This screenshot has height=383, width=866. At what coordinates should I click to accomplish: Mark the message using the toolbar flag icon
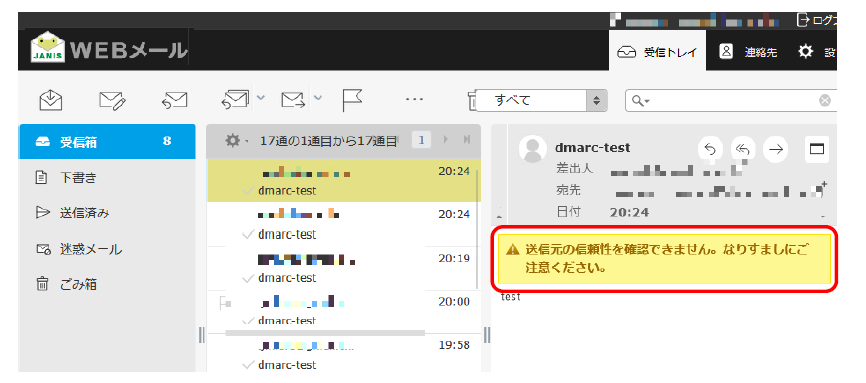point(352,100)
